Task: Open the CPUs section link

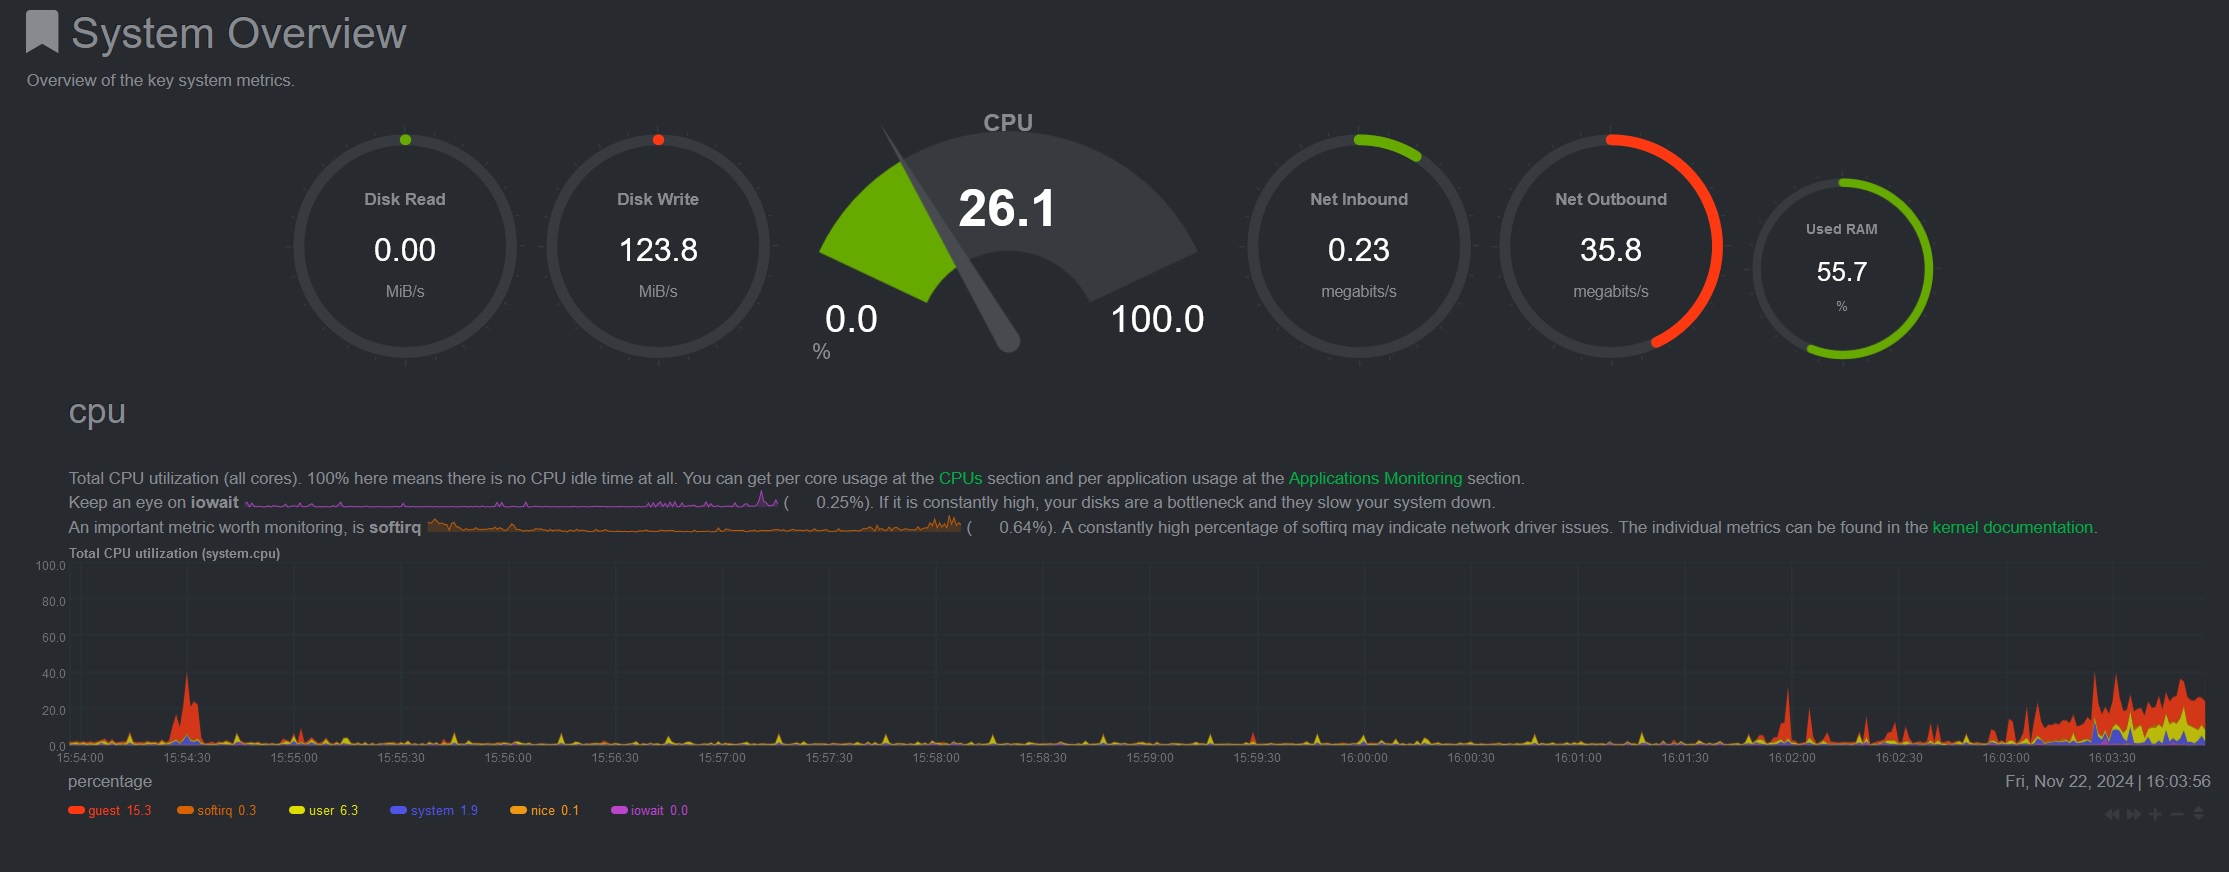Action: 960,478
